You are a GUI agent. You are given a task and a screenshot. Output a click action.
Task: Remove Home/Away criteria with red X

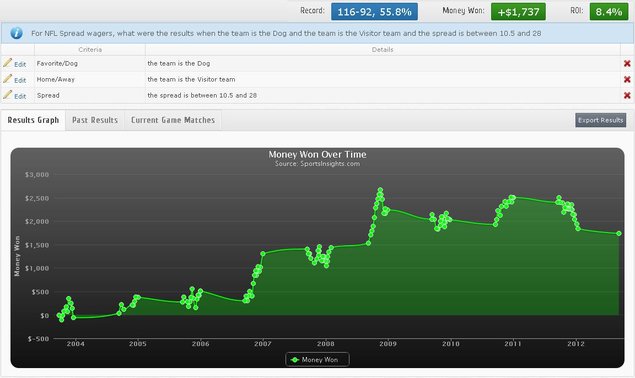627,79
